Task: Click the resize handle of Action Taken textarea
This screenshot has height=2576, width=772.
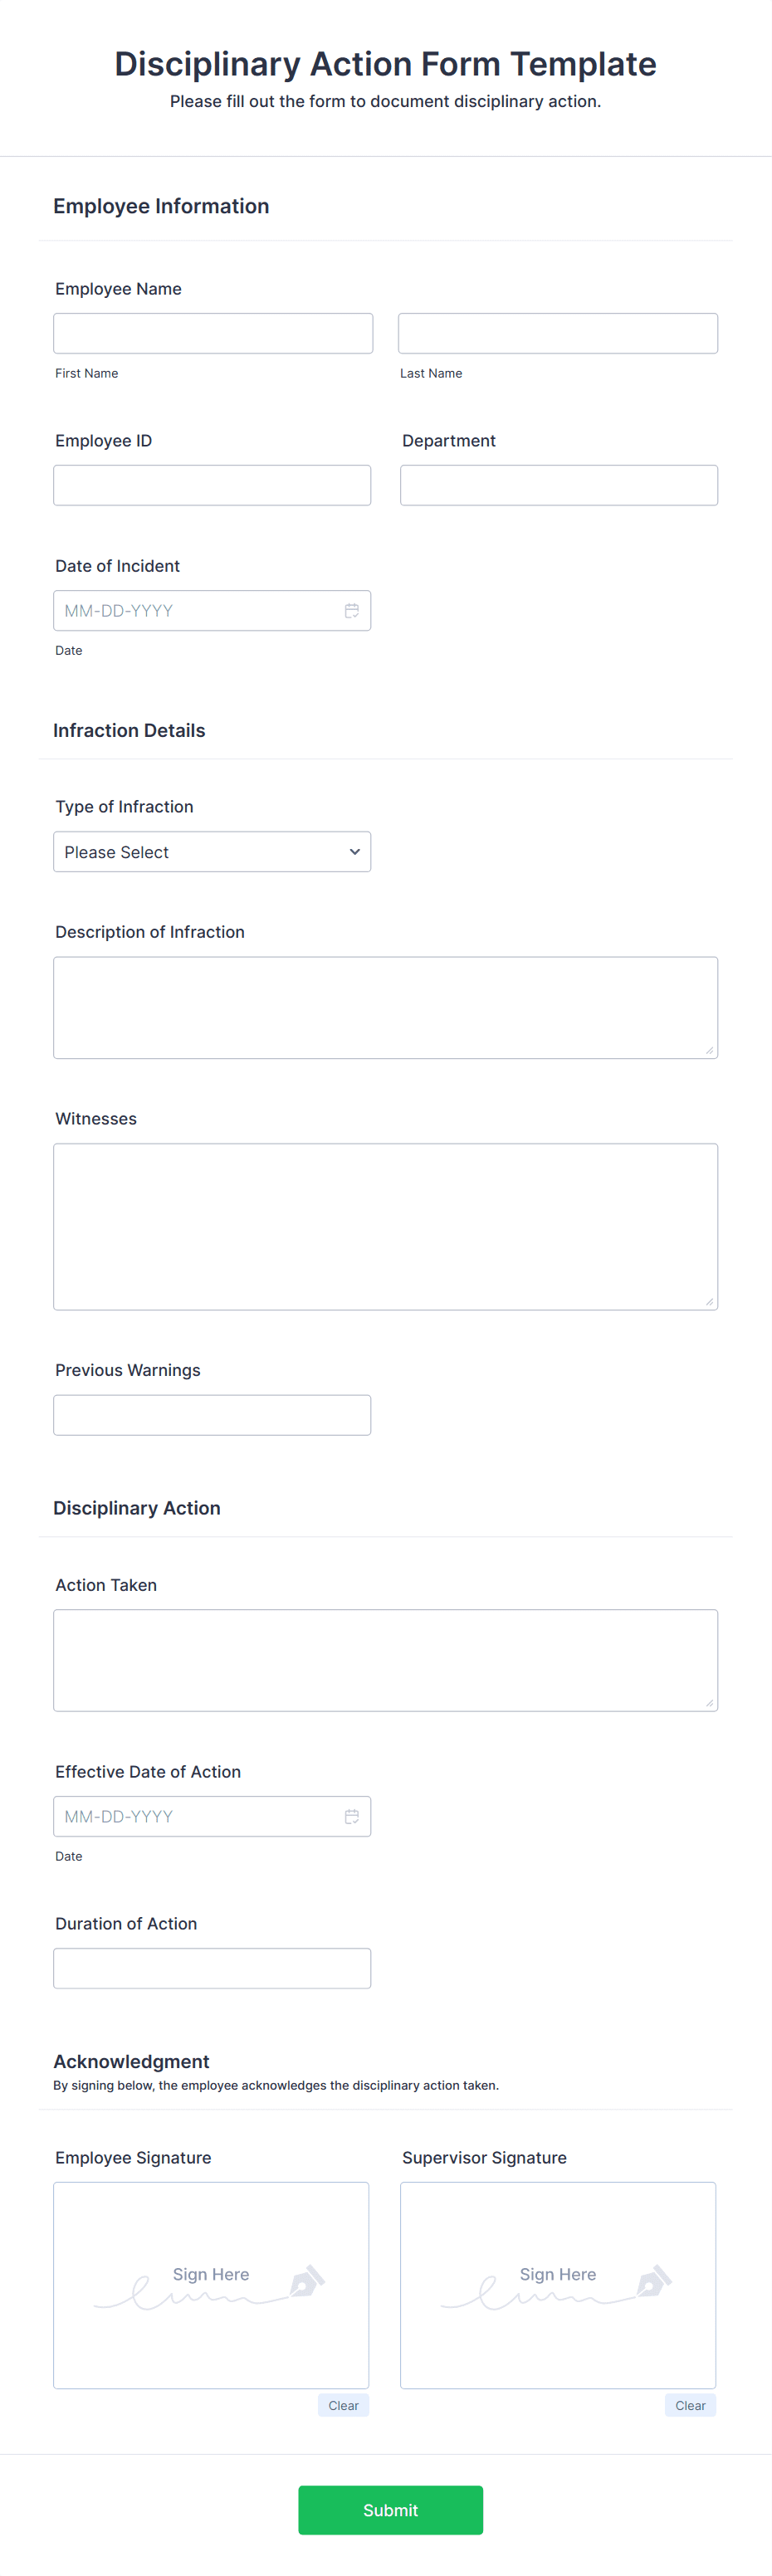Action: tap(709, 1702)
